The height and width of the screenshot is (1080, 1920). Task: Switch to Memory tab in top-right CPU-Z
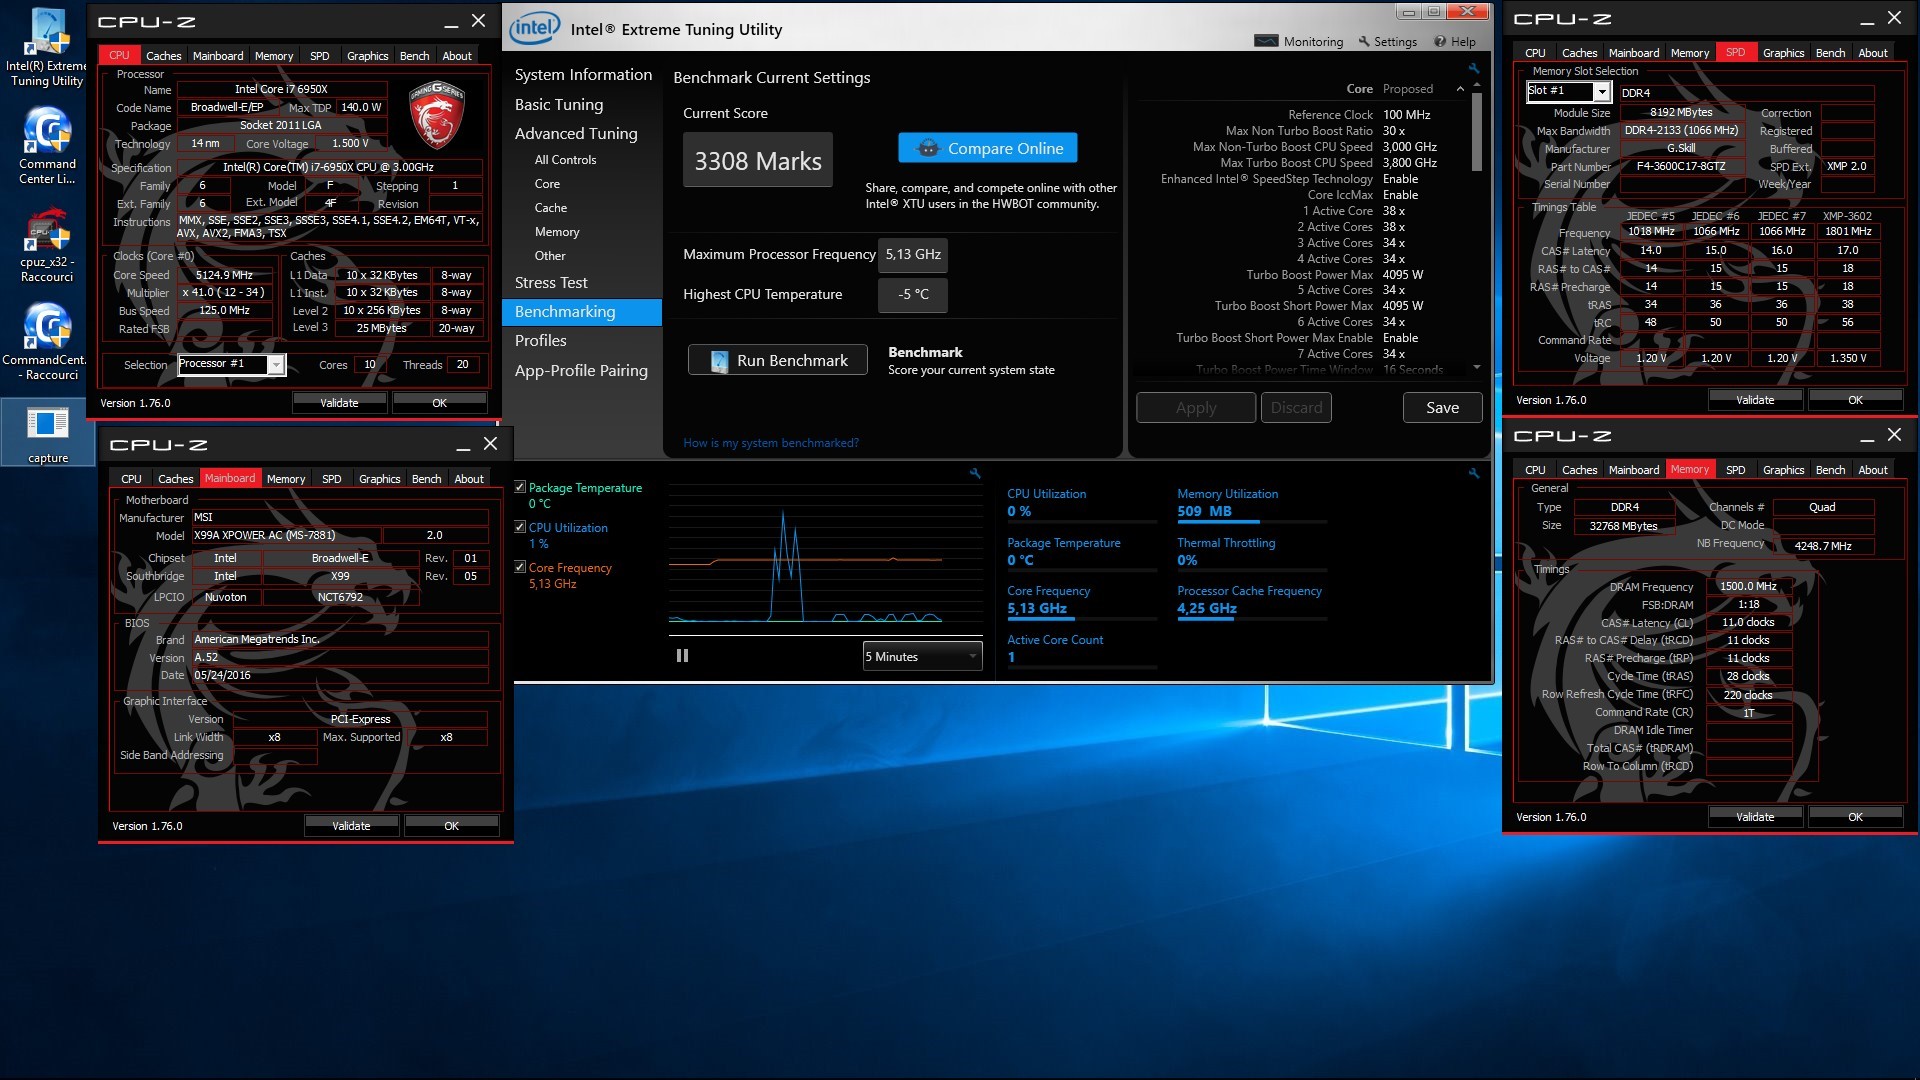point(1689,53)
